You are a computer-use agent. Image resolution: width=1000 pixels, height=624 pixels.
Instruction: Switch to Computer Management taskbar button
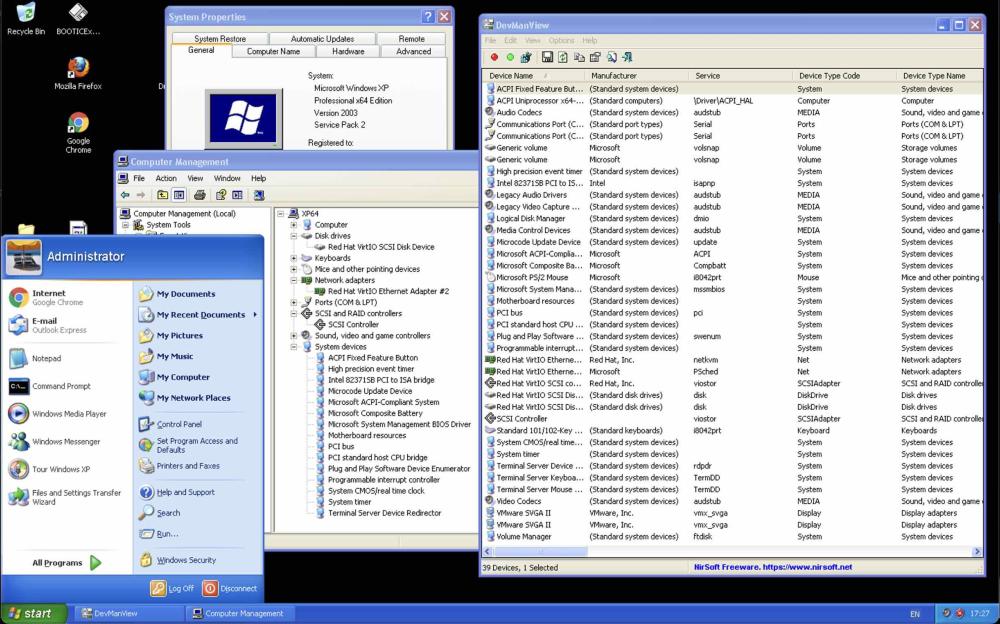pyautogui.click(x=241, y=613)
